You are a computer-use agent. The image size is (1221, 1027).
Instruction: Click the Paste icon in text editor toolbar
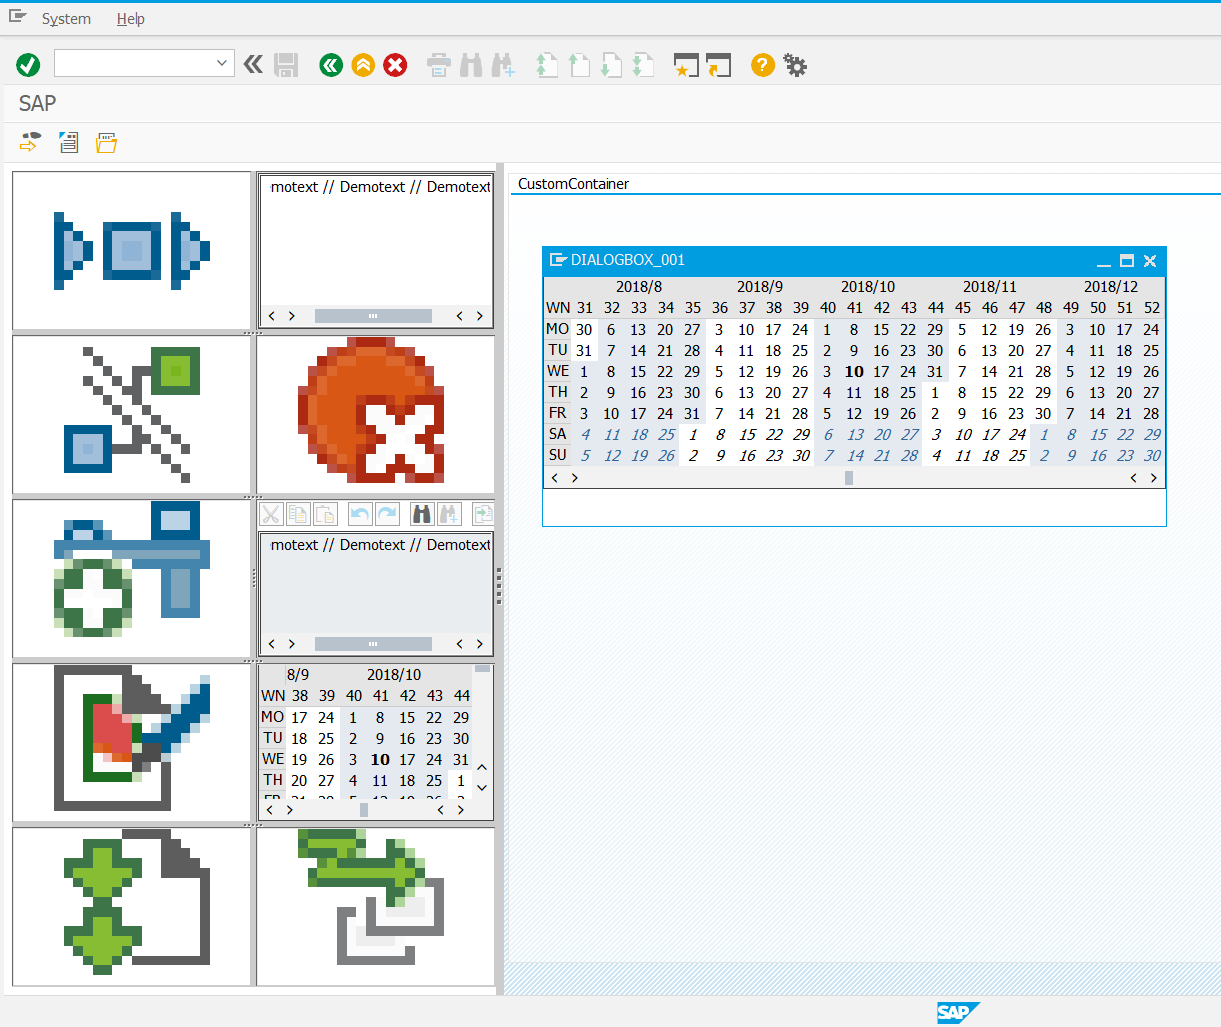[x=325, y=514]
